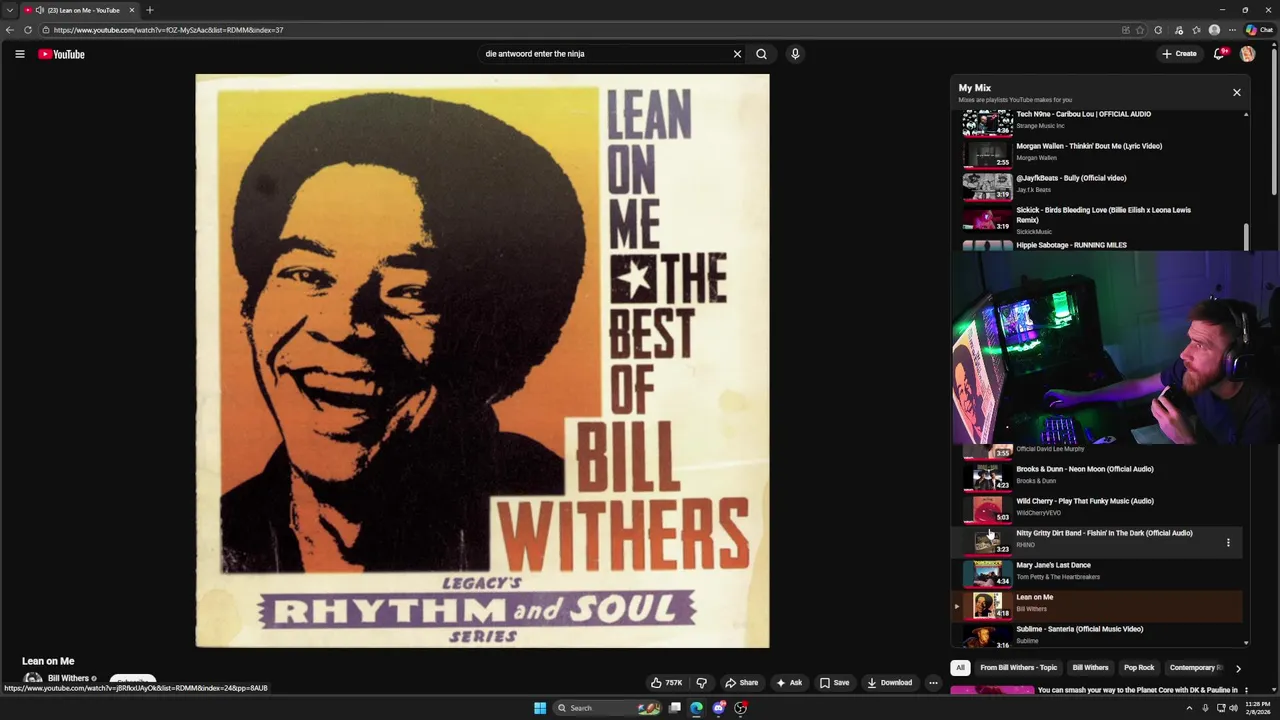
Task: Open the Favorites list icon
Action: point(1196,30)
